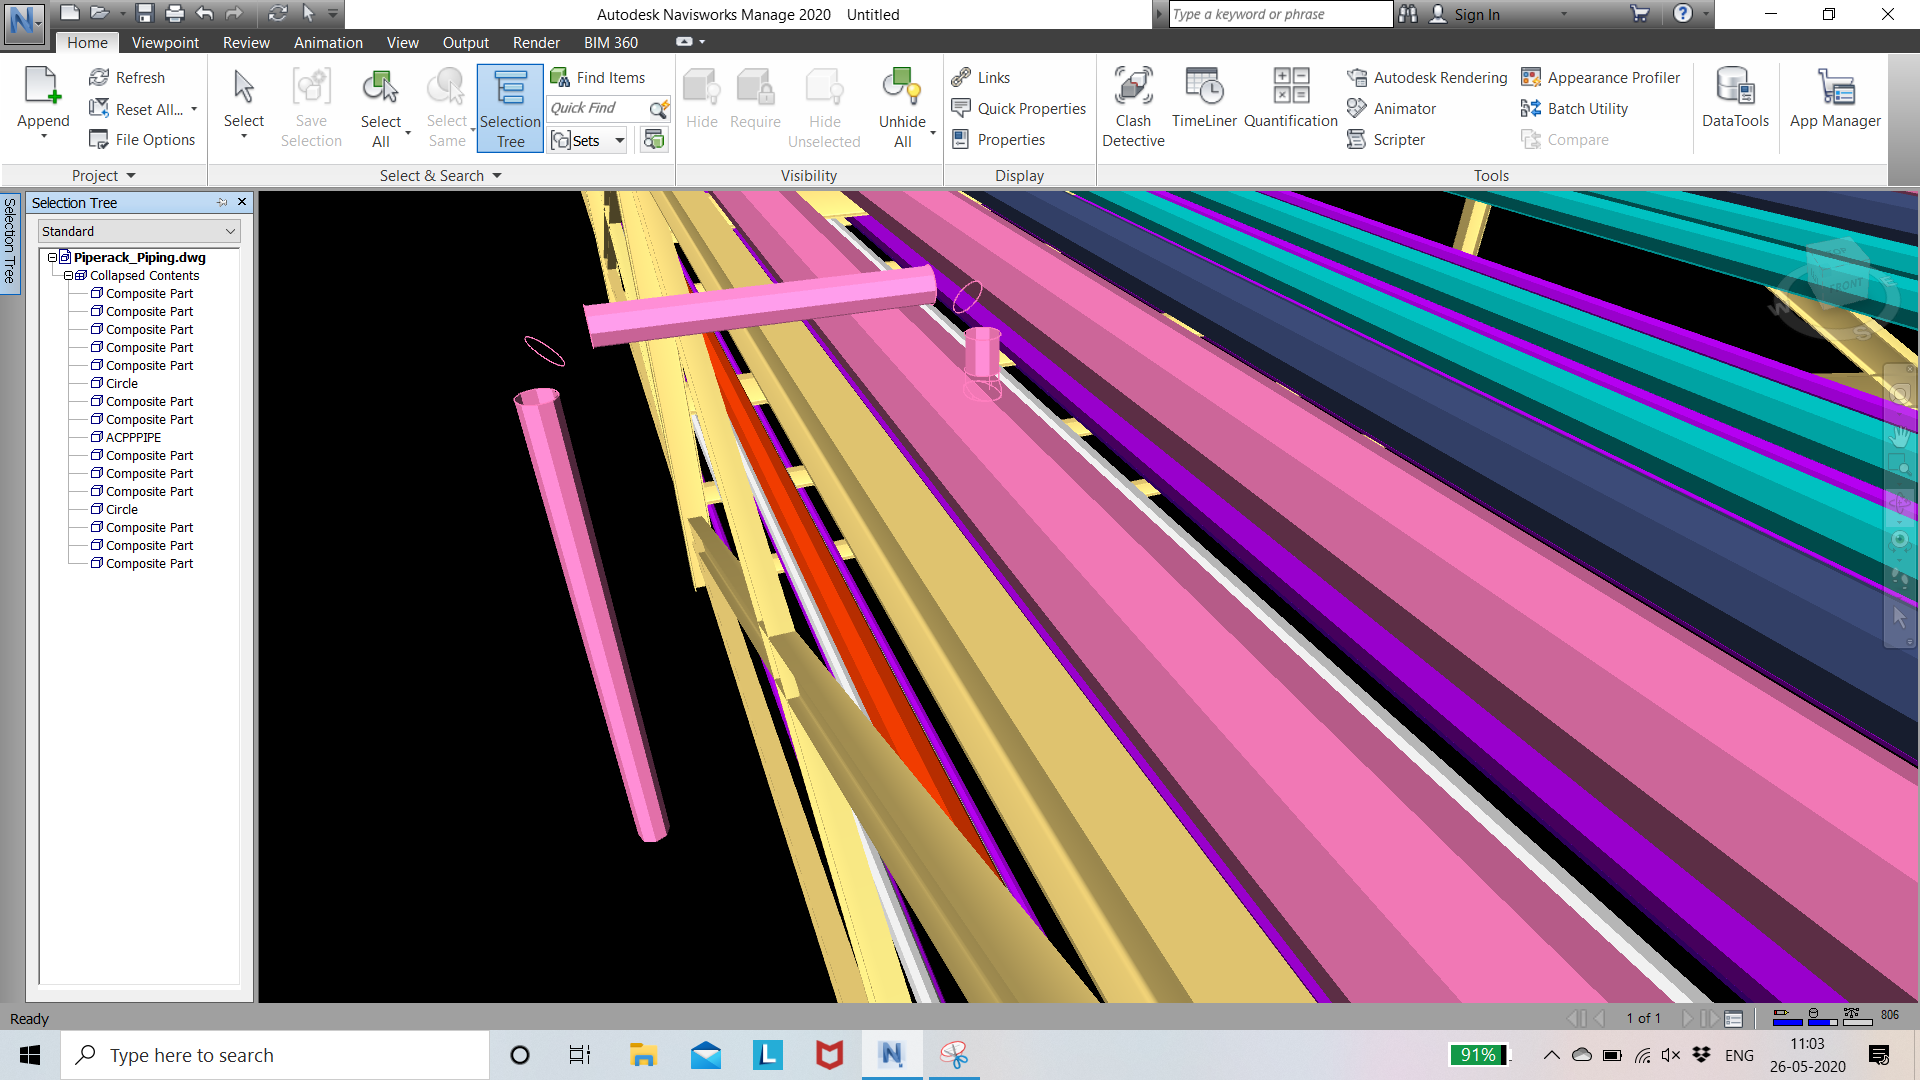The image size is (1920, 1080).
Task: Toggle Hide Unselected visibility
Action: 824,108
